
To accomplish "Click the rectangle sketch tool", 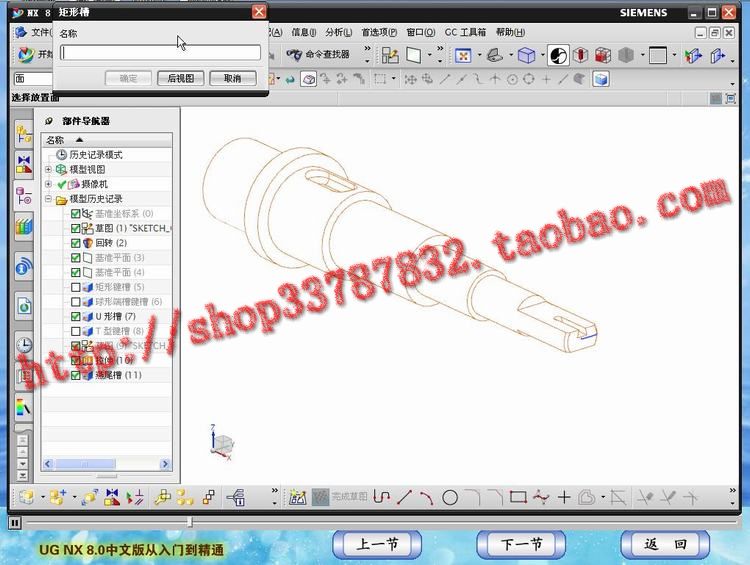I will tap(518, 497).
